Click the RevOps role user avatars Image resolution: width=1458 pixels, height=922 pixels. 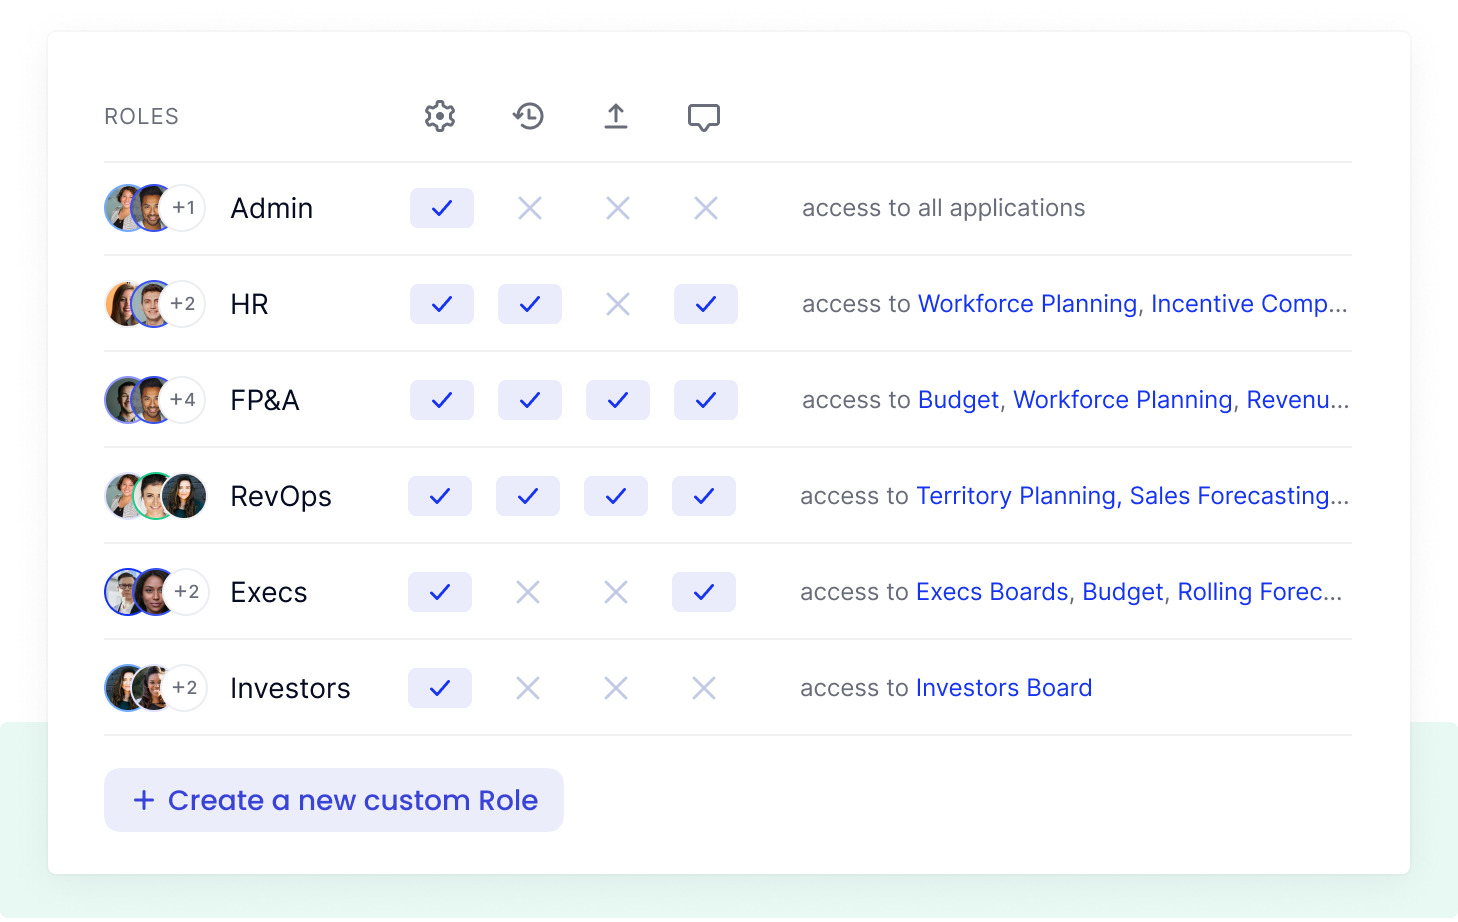tap(156, 496)
